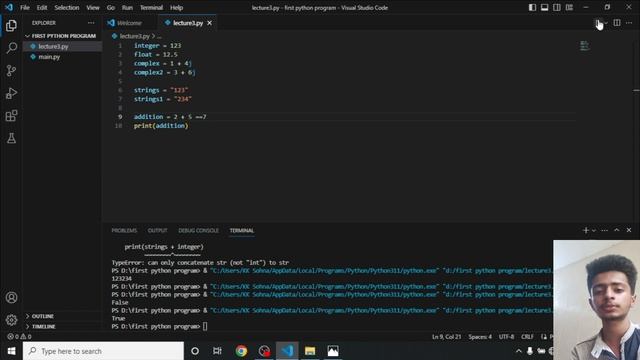Open the Accounts menu icon
The image size is (640, 360).
[11, 298]
